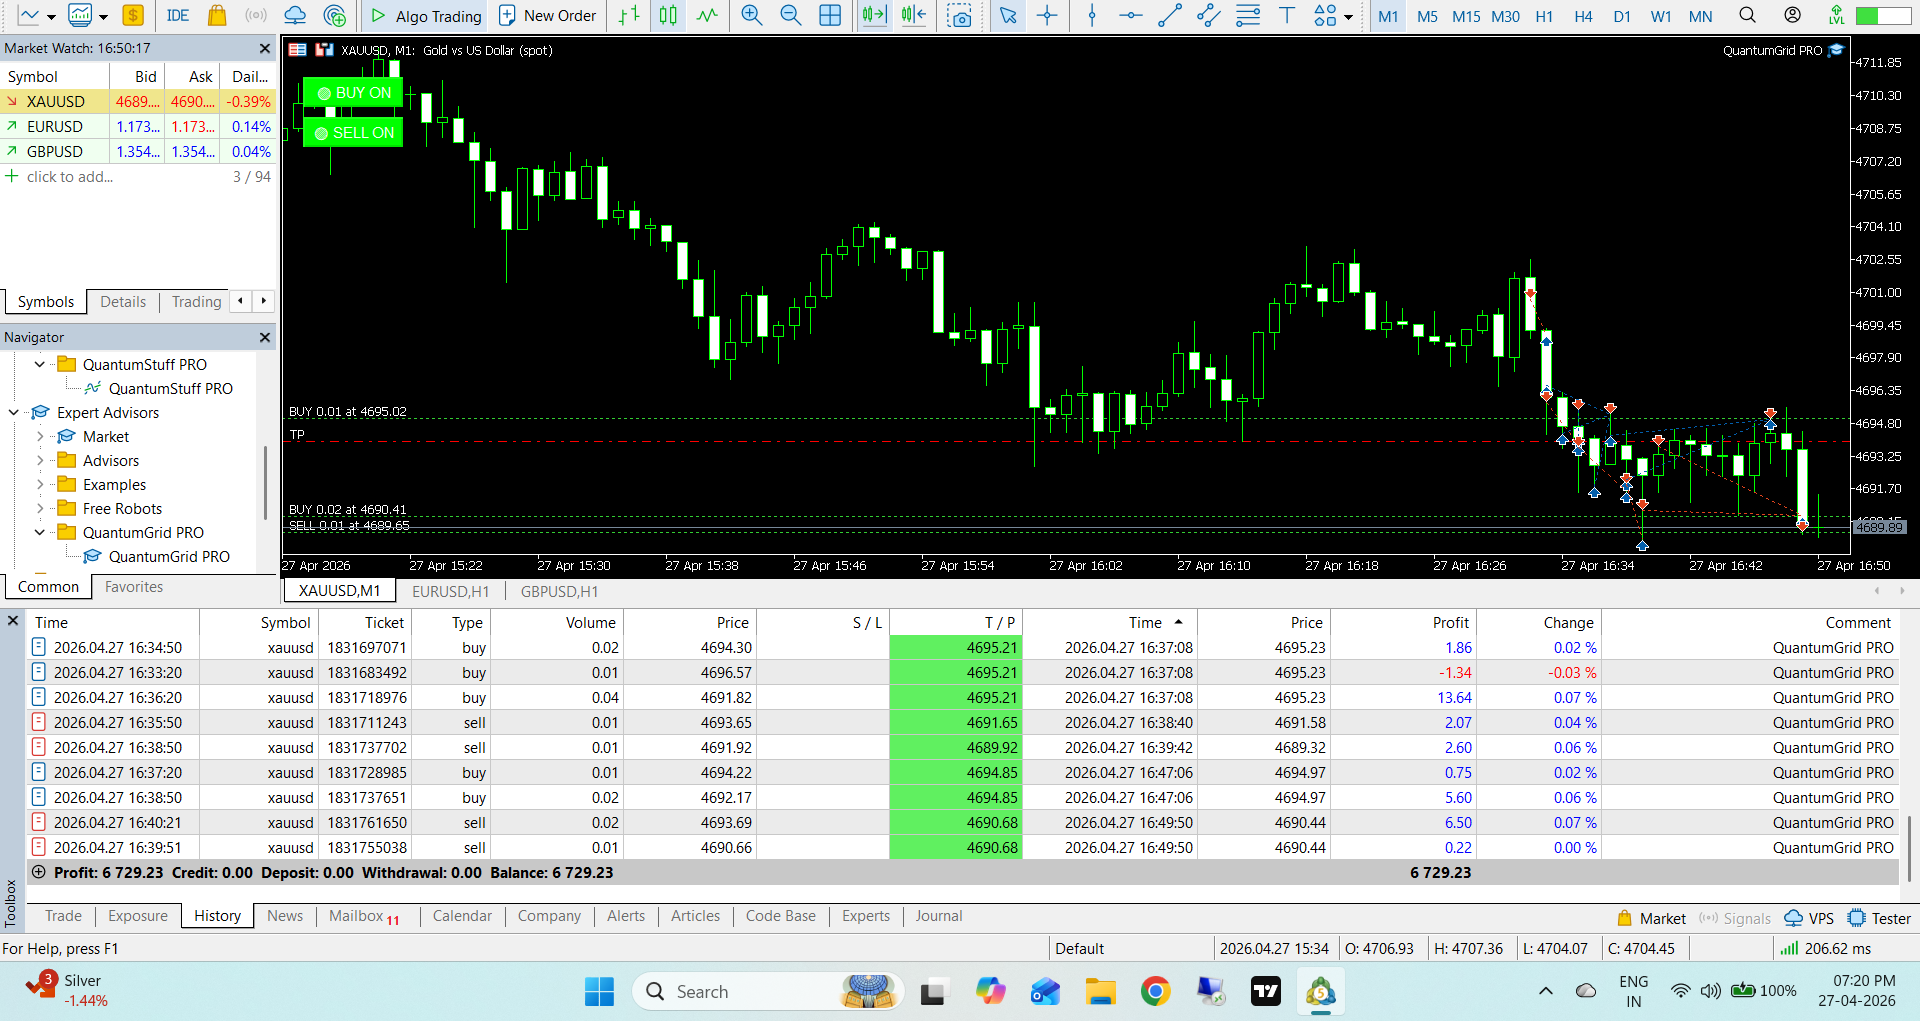Open the cloud VPS icon in top toolbar
Screen dimensions: 1920x1021
pos(295,15)
